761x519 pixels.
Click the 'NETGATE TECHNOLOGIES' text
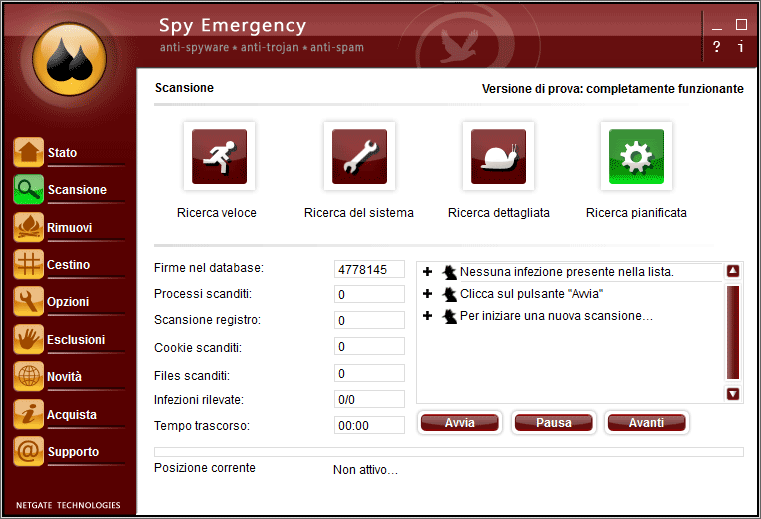pos(68,505)
